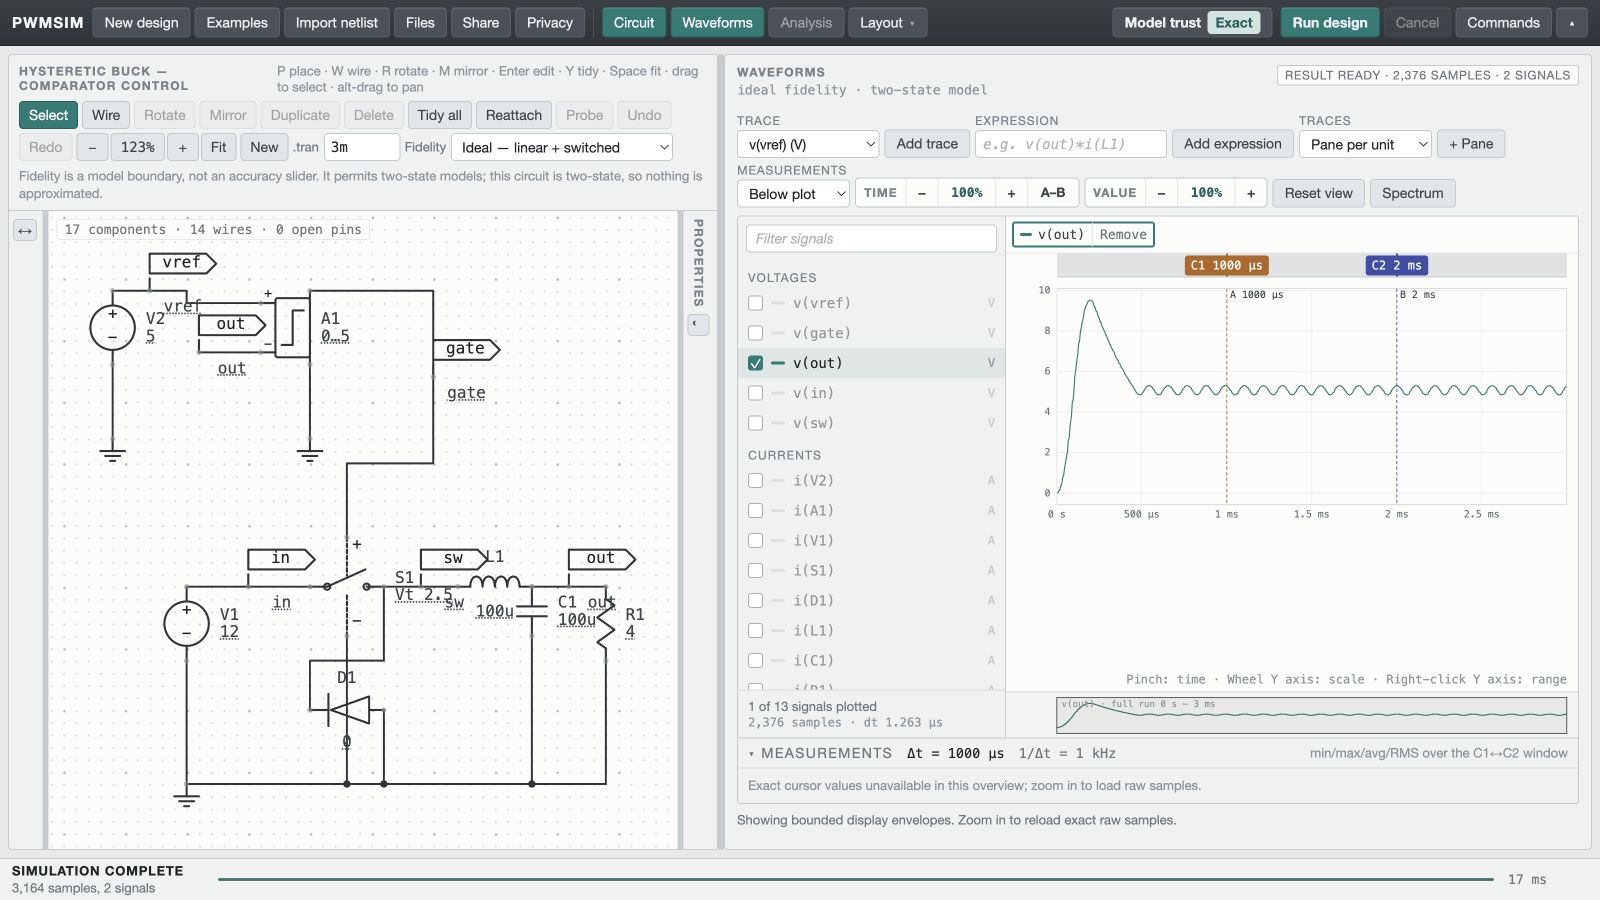Decrease TIME zoom with minus
Screen dimensions: 1600x900
coord(921,193)
